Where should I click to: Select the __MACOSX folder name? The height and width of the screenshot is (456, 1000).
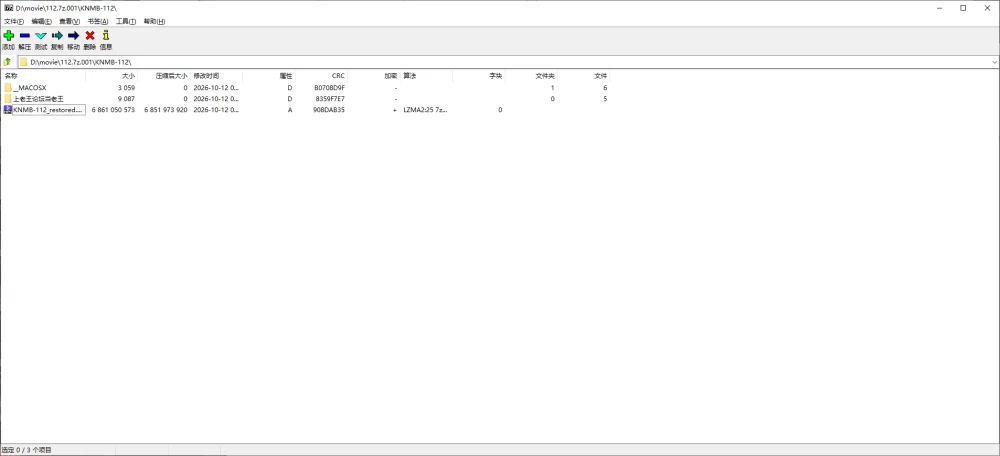tap(29, 87)
